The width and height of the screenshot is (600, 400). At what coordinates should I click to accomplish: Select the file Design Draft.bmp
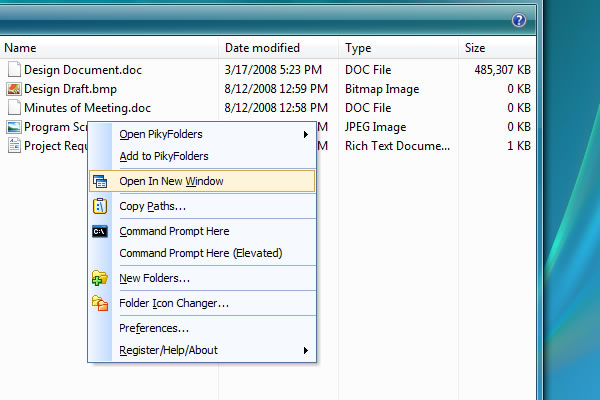[x=70, y=89]
